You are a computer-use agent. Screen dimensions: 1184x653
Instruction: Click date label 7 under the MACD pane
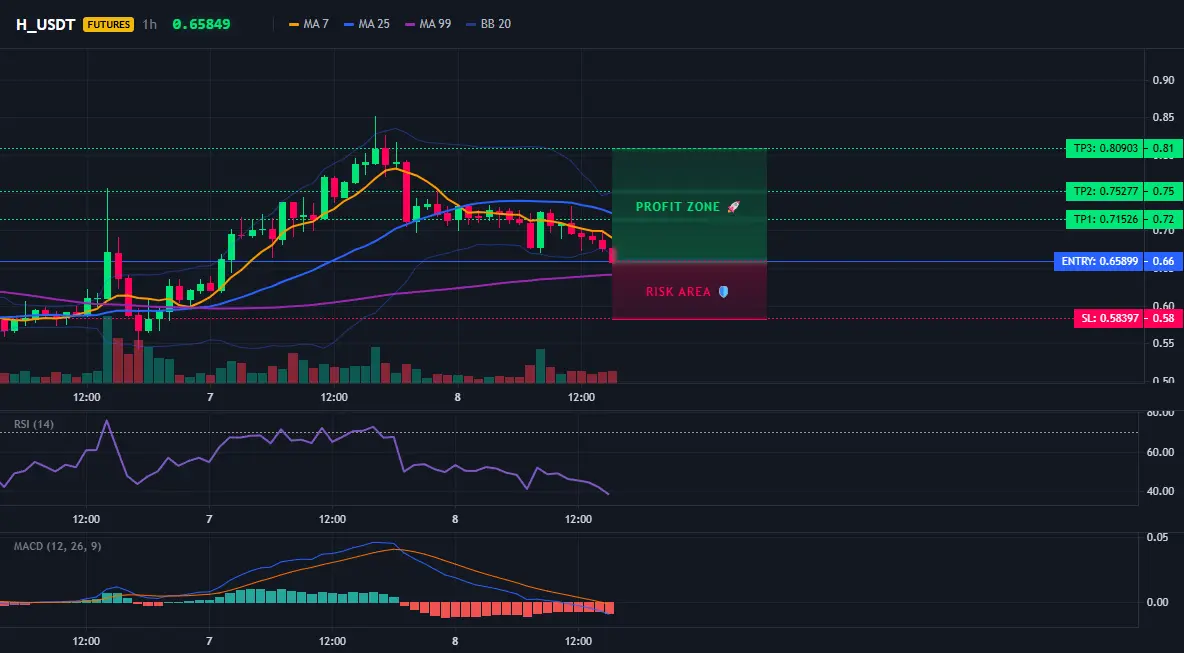coord(209,642)
